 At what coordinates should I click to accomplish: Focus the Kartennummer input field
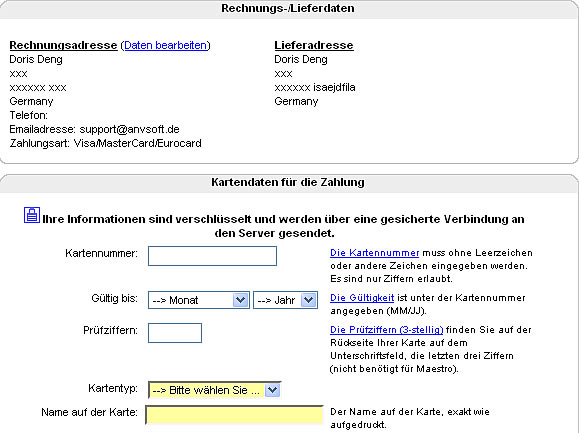click(212, 256)
